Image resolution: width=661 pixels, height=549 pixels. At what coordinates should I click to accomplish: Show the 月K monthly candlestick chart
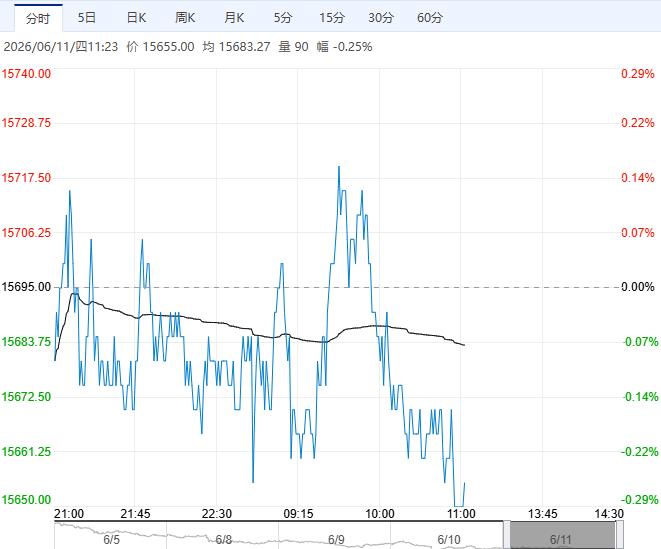[x=234, y=18]
